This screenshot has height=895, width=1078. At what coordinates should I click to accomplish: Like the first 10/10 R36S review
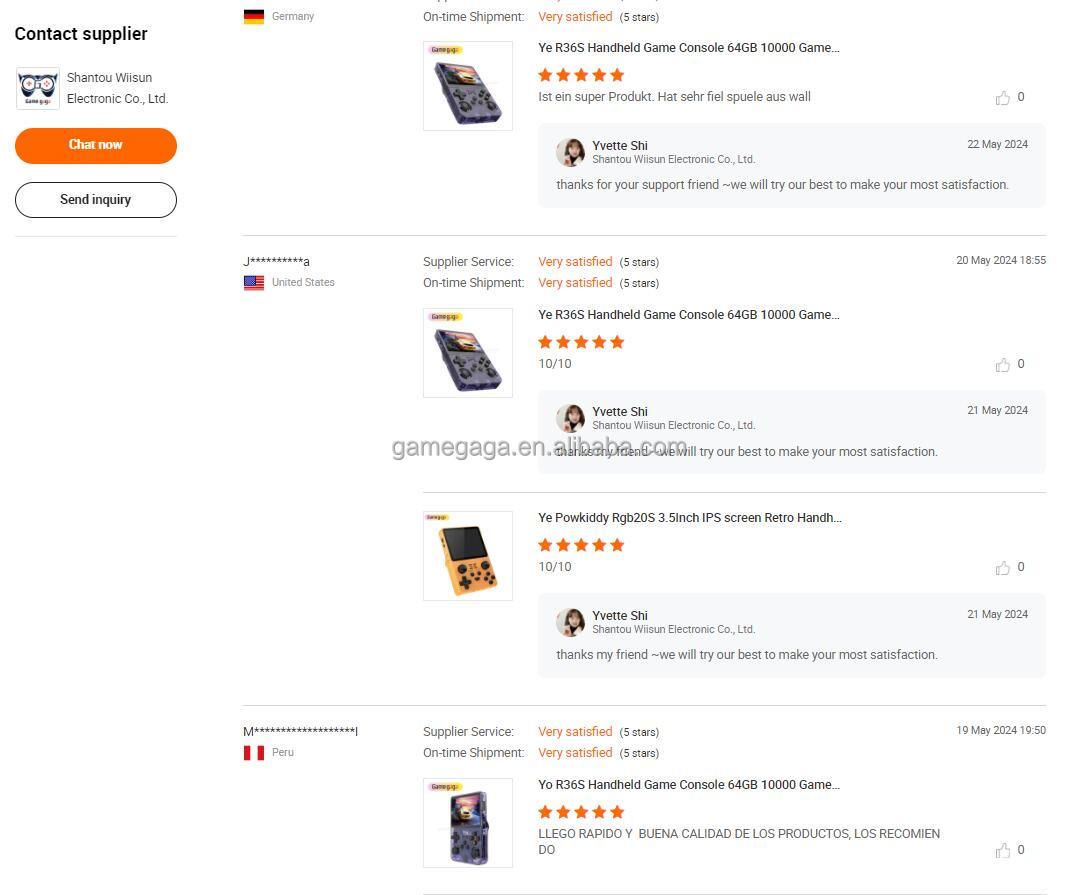coord(1003,365)
